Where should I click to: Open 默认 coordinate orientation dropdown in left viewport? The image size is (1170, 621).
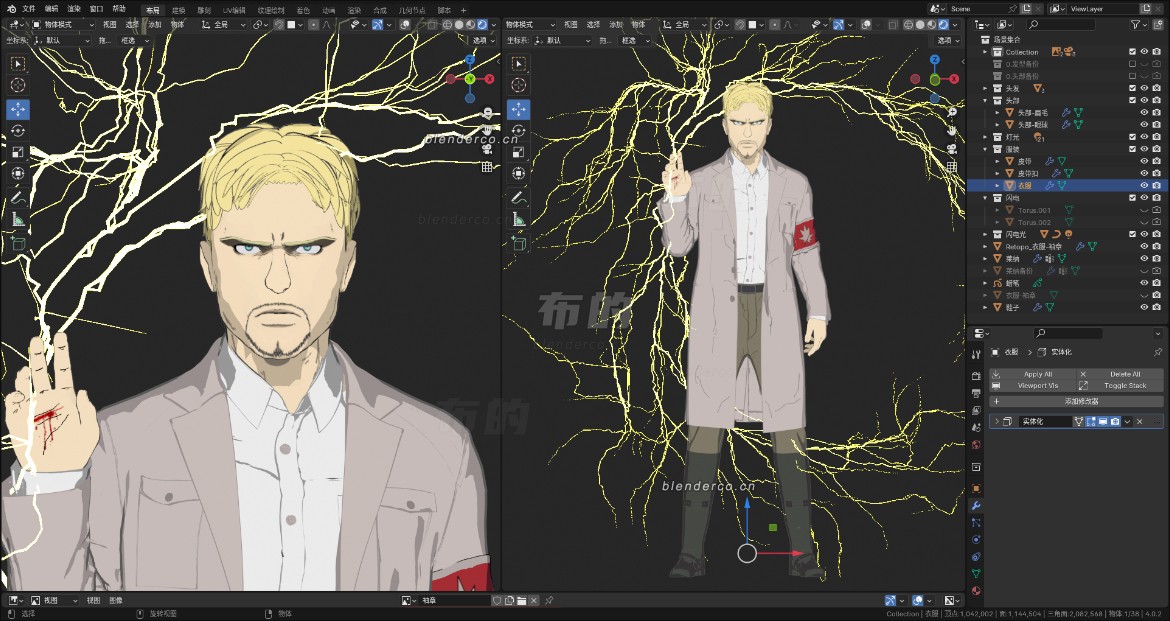pyautogui.click(x=63, y=40)
